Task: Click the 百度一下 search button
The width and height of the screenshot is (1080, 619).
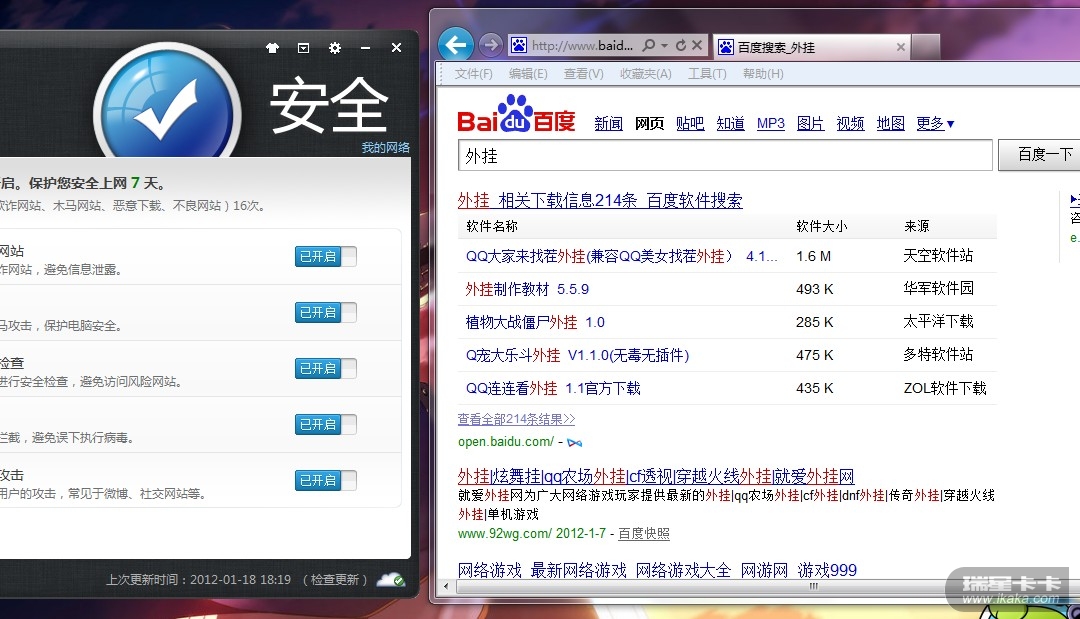Action: 1041,154
